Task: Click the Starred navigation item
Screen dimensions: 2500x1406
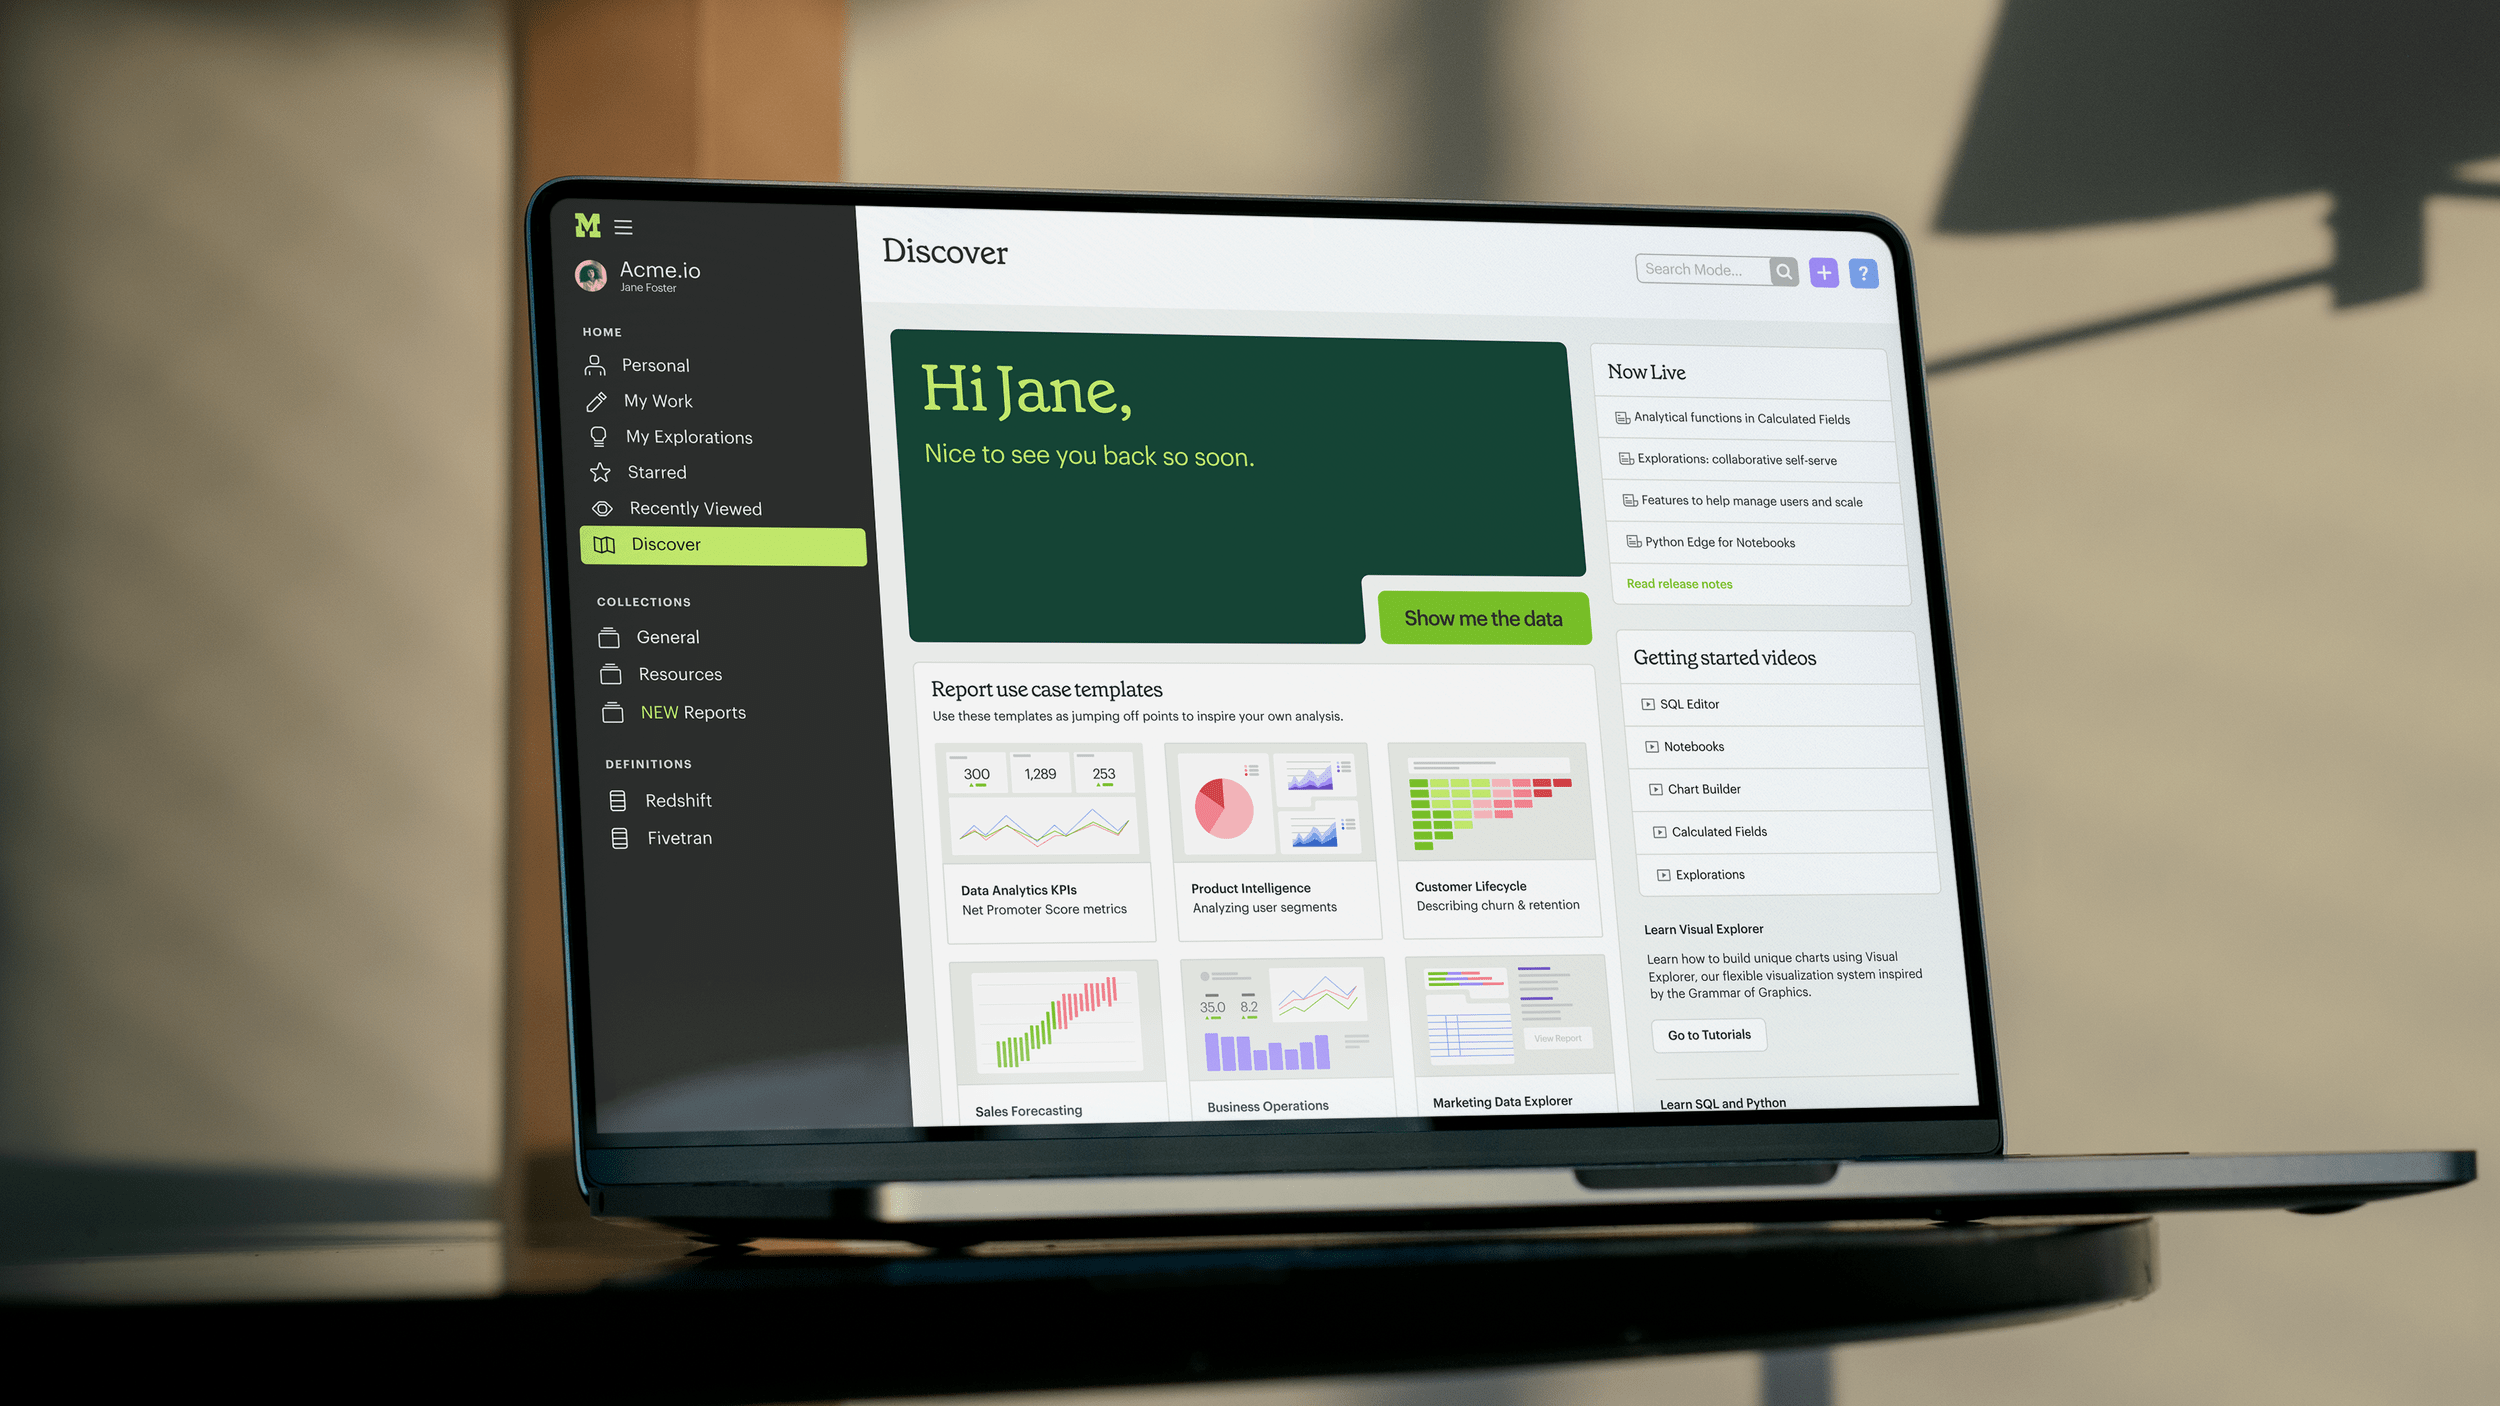Action: [656, 472]
